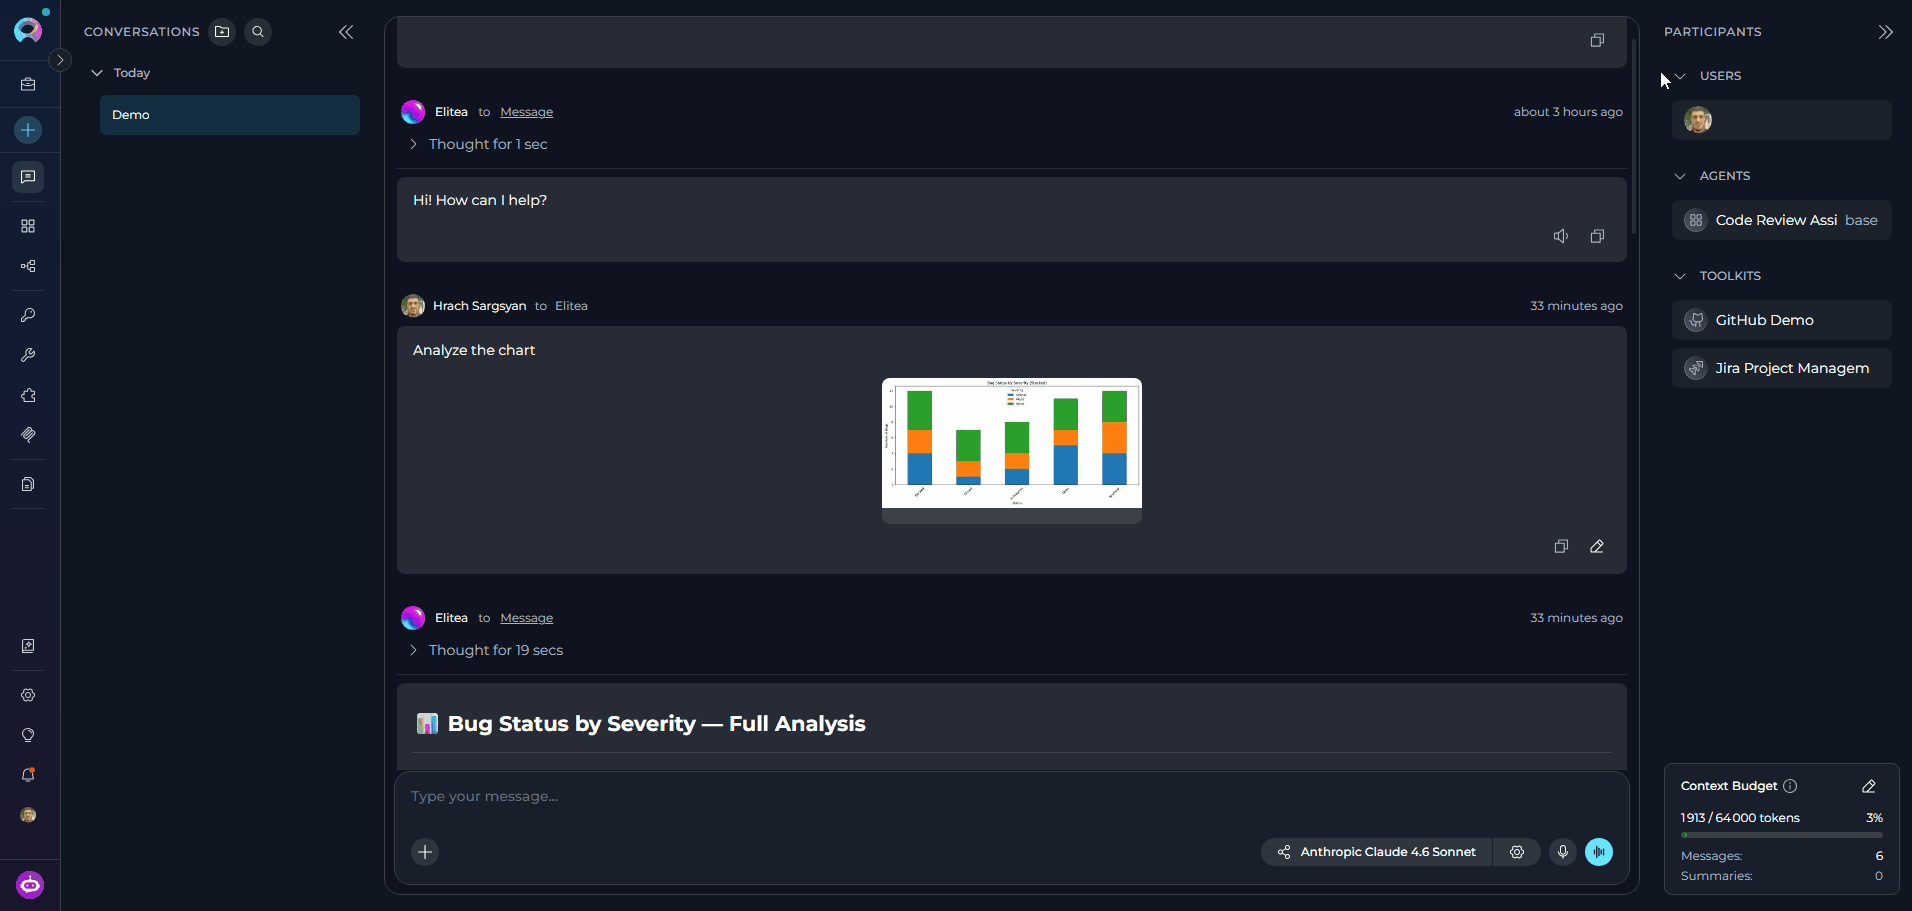Open the pipelines flow icon in sidebar
This screenshot has height=911, width=1912.
pos(28,266)
